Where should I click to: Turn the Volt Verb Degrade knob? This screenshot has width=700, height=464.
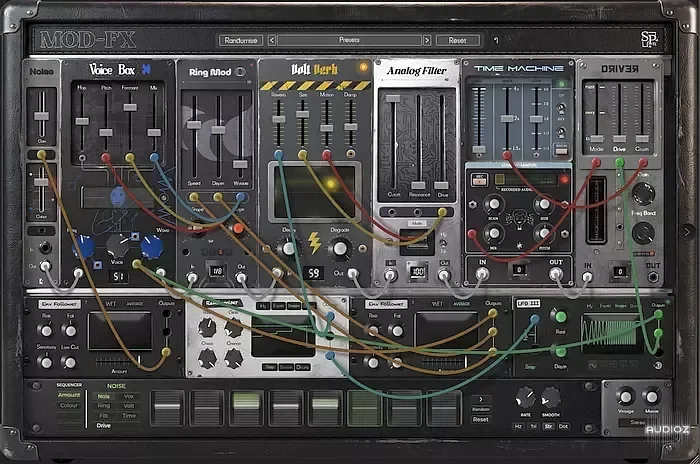point(340,248)
